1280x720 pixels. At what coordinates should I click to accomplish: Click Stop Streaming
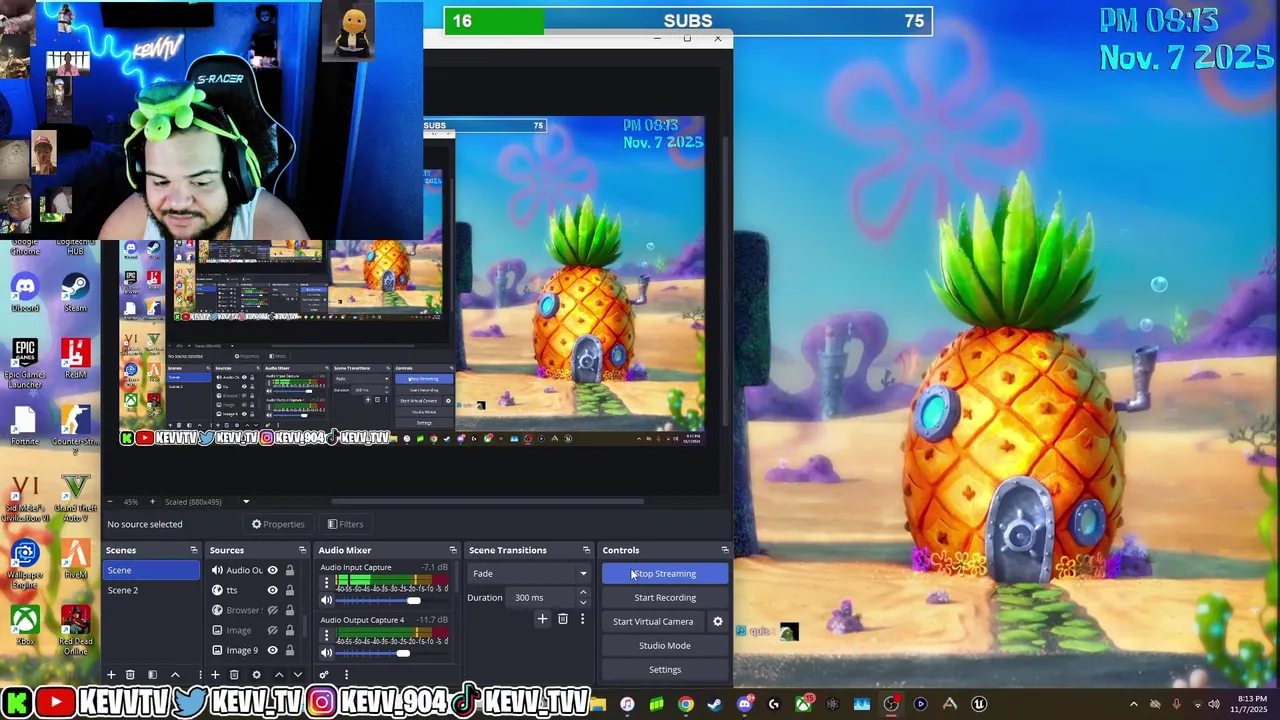pyautogui.click(x=665, y=574)
